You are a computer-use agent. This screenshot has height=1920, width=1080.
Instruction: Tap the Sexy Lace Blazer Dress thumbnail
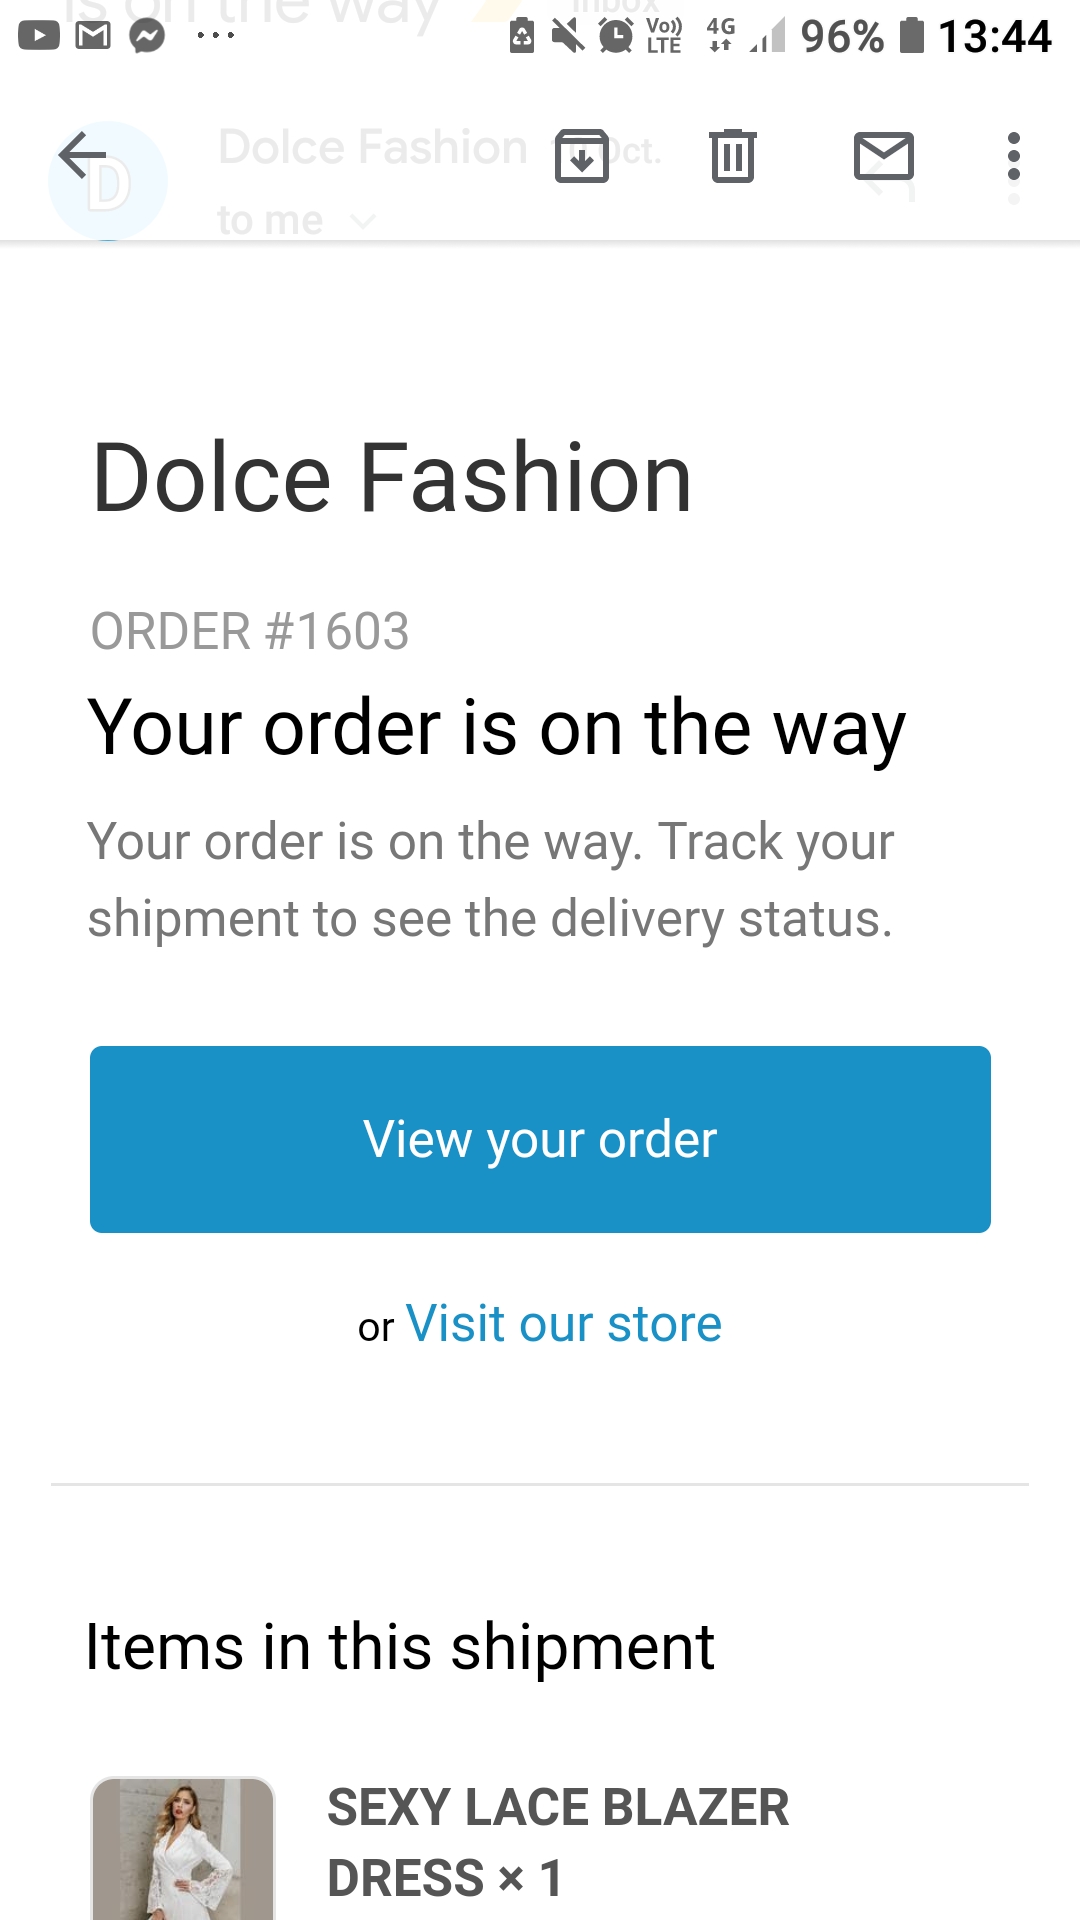(183, 1848)
